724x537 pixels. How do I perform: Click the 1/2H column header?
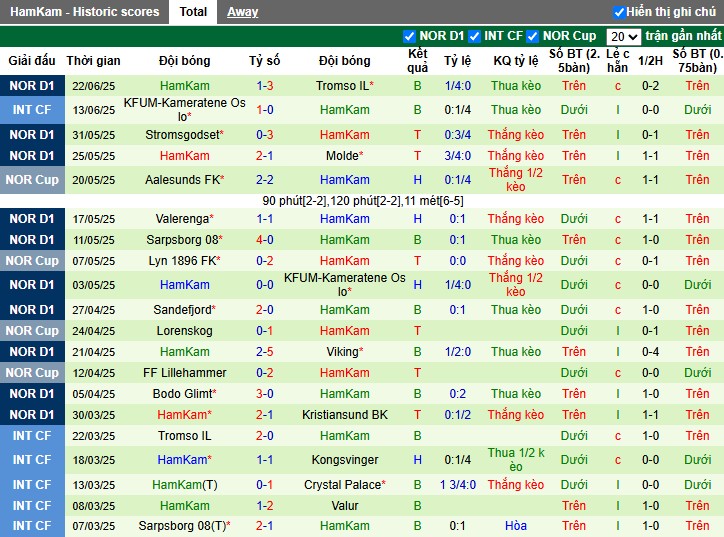(x=650, y=61)
